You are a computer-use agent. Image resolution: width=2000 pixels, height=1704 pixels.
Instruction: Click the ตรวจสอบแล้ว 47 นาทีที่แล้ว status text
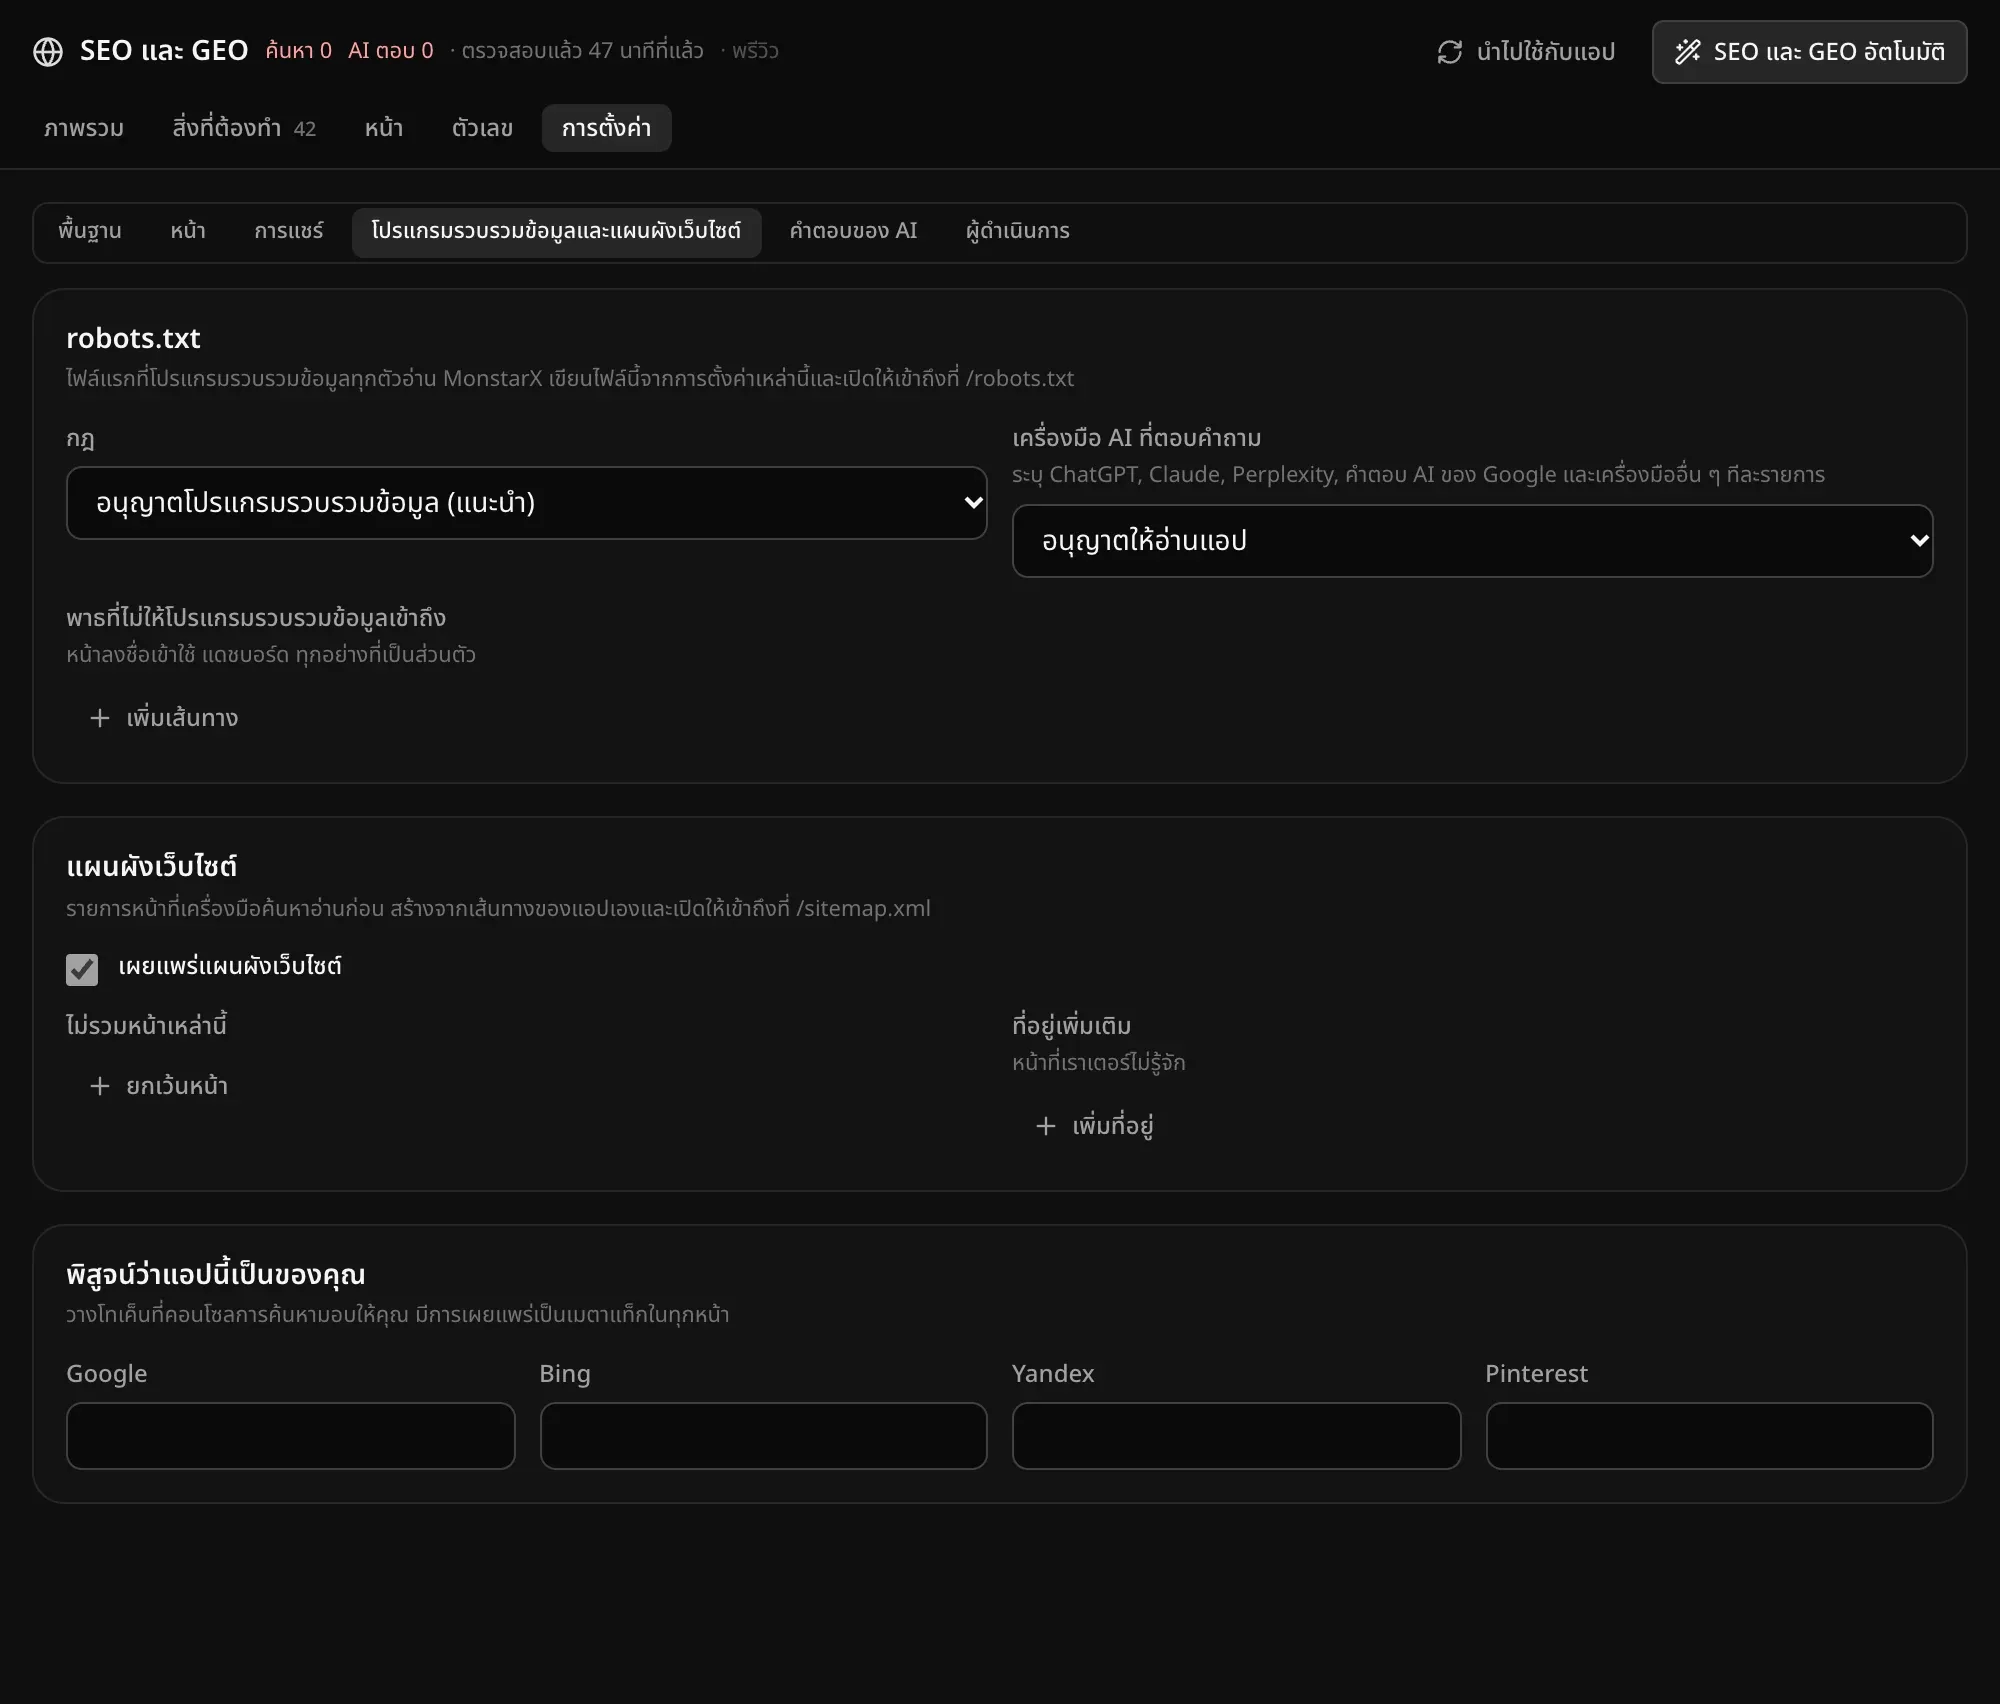click(x=582, y=51)
